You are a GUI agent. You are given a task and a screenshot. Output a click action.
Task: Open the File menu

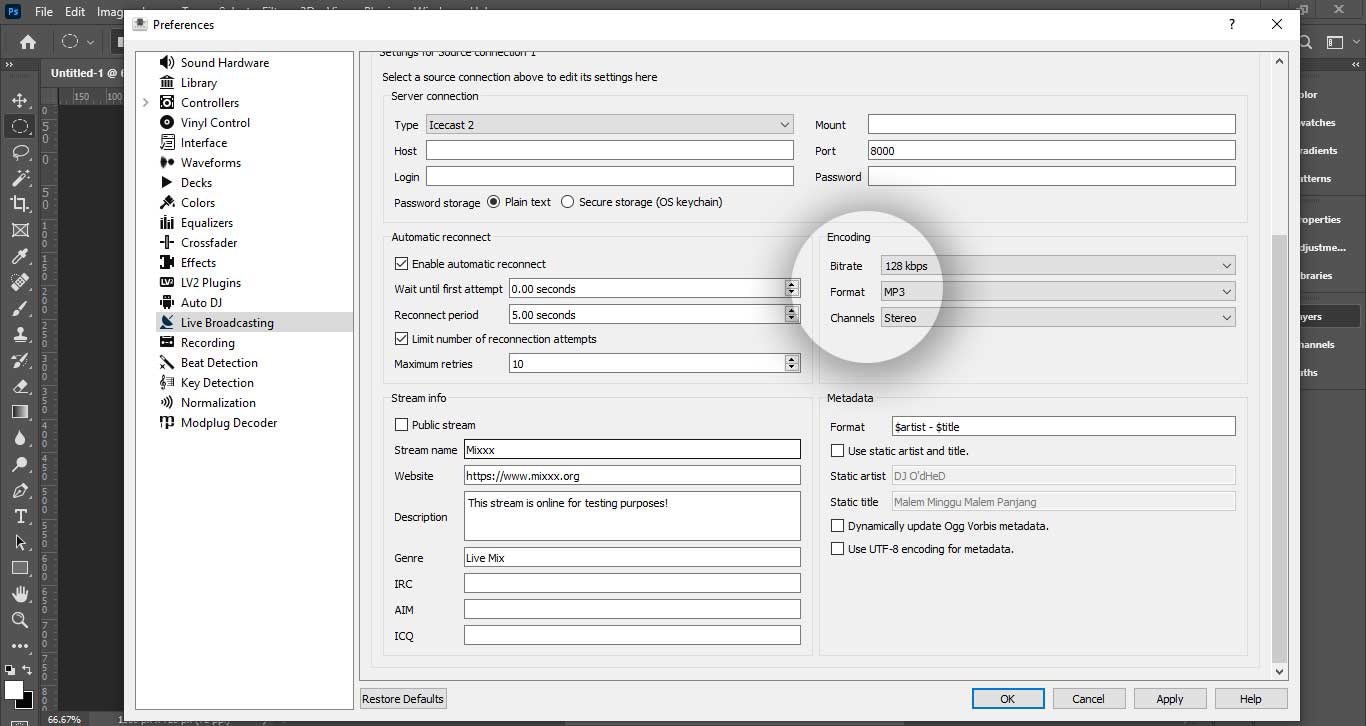[x=44, y=12]
